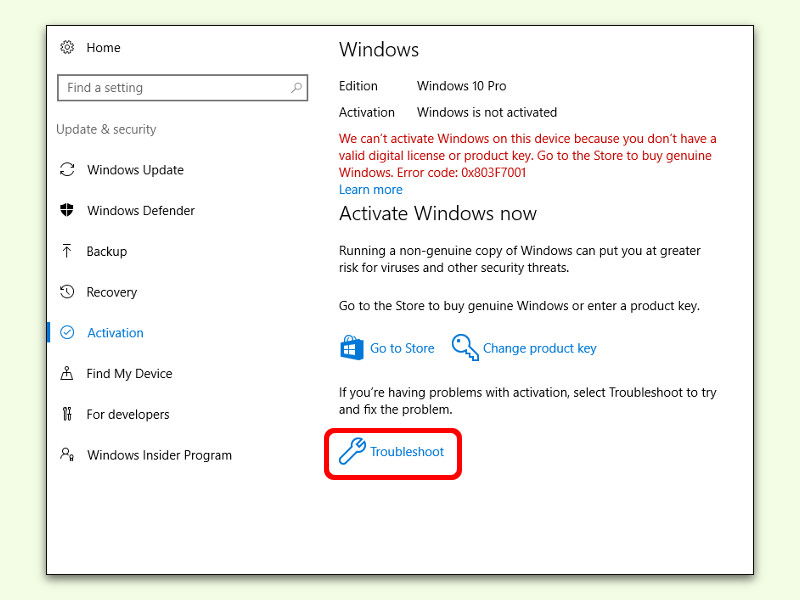
Task: Click the Edition label
Action: point(358,86)
